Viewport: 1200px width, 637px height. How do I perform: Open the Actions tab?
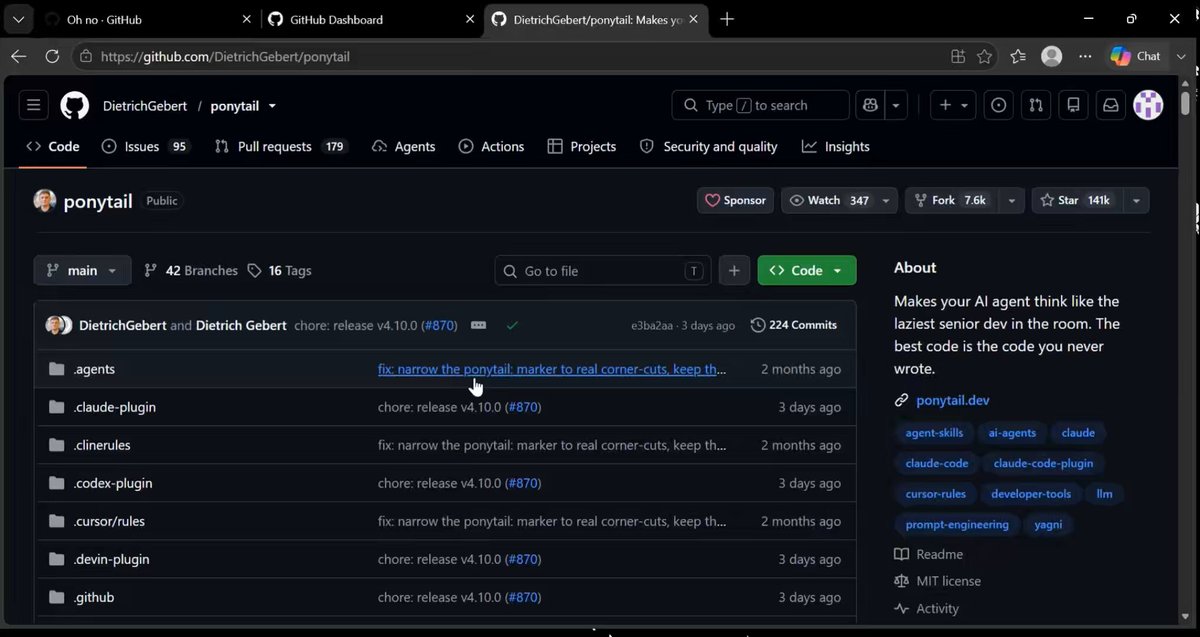(491, 146)
